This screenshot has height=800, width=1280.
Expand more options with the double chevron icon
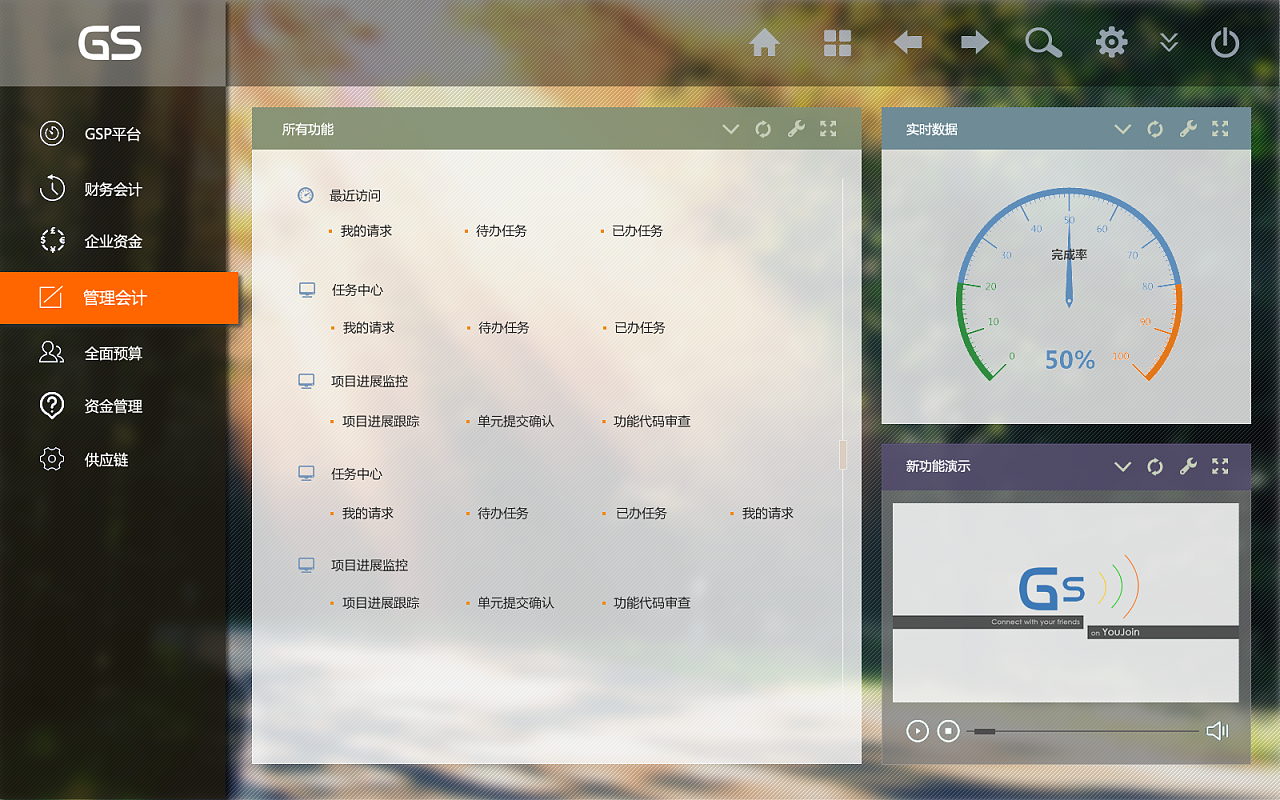tap(1168, 42)
